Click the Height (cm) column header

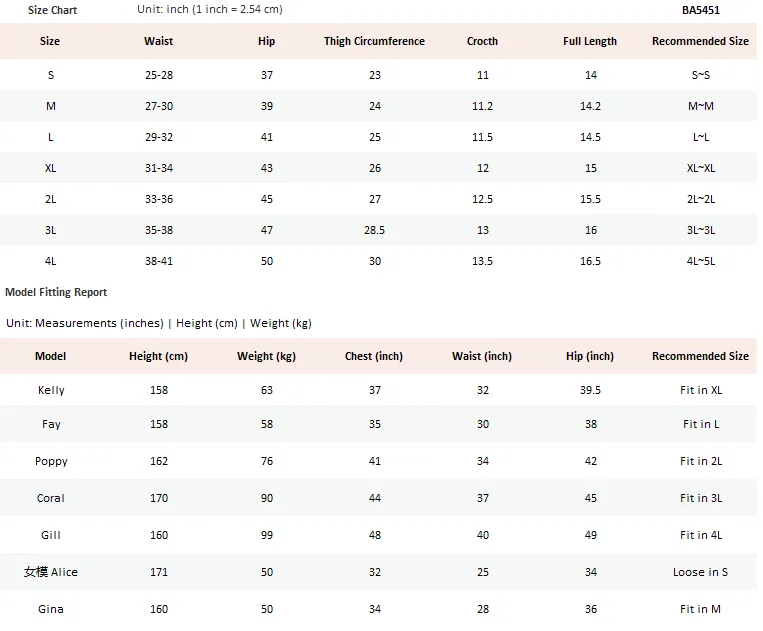pos(159,356)
